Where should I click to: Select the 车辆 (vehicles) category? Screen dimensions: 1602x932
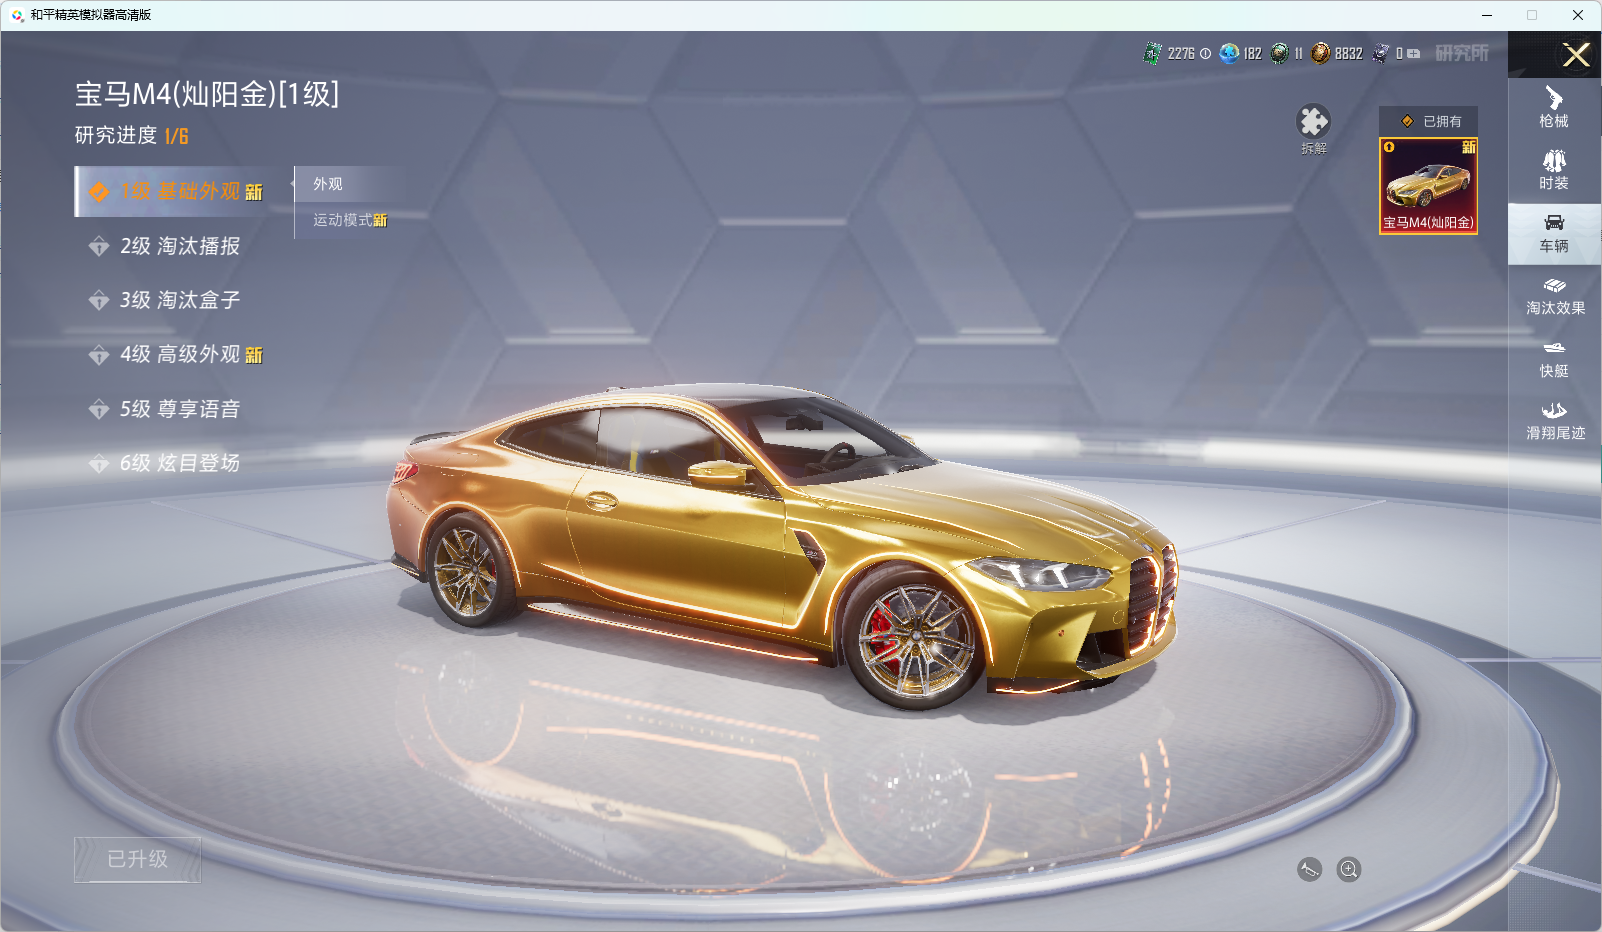[x=1554, y=234]
